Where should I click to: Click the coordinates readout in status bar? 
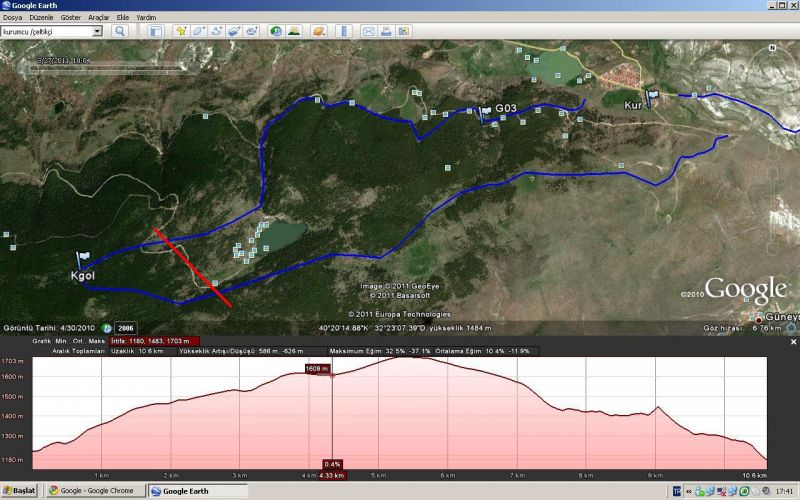click(x=405, y=328)
